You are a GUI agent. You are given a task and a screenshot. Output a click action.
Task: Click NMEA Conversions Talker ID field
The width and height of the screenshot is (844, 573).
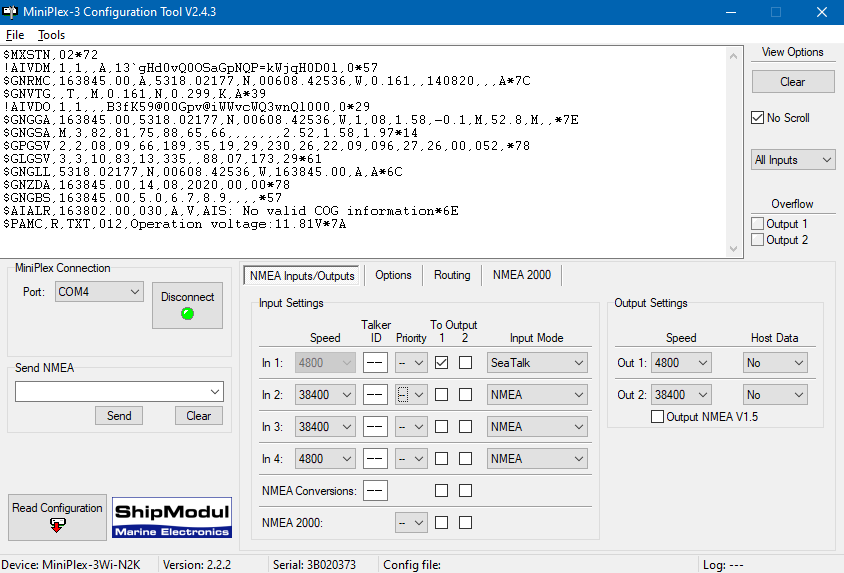375,491
